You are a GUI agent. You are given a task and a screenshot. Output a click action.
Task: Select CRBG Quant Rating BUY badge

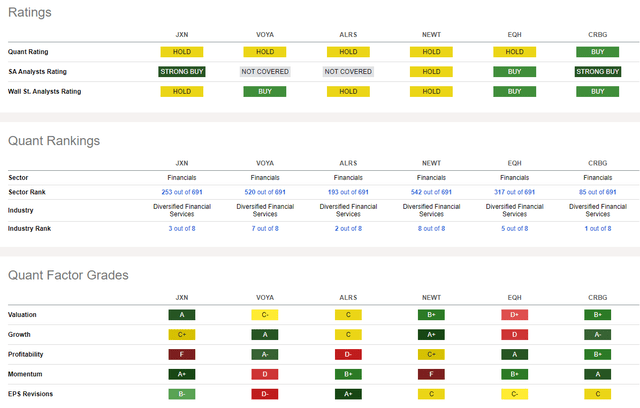click(598, 52)
